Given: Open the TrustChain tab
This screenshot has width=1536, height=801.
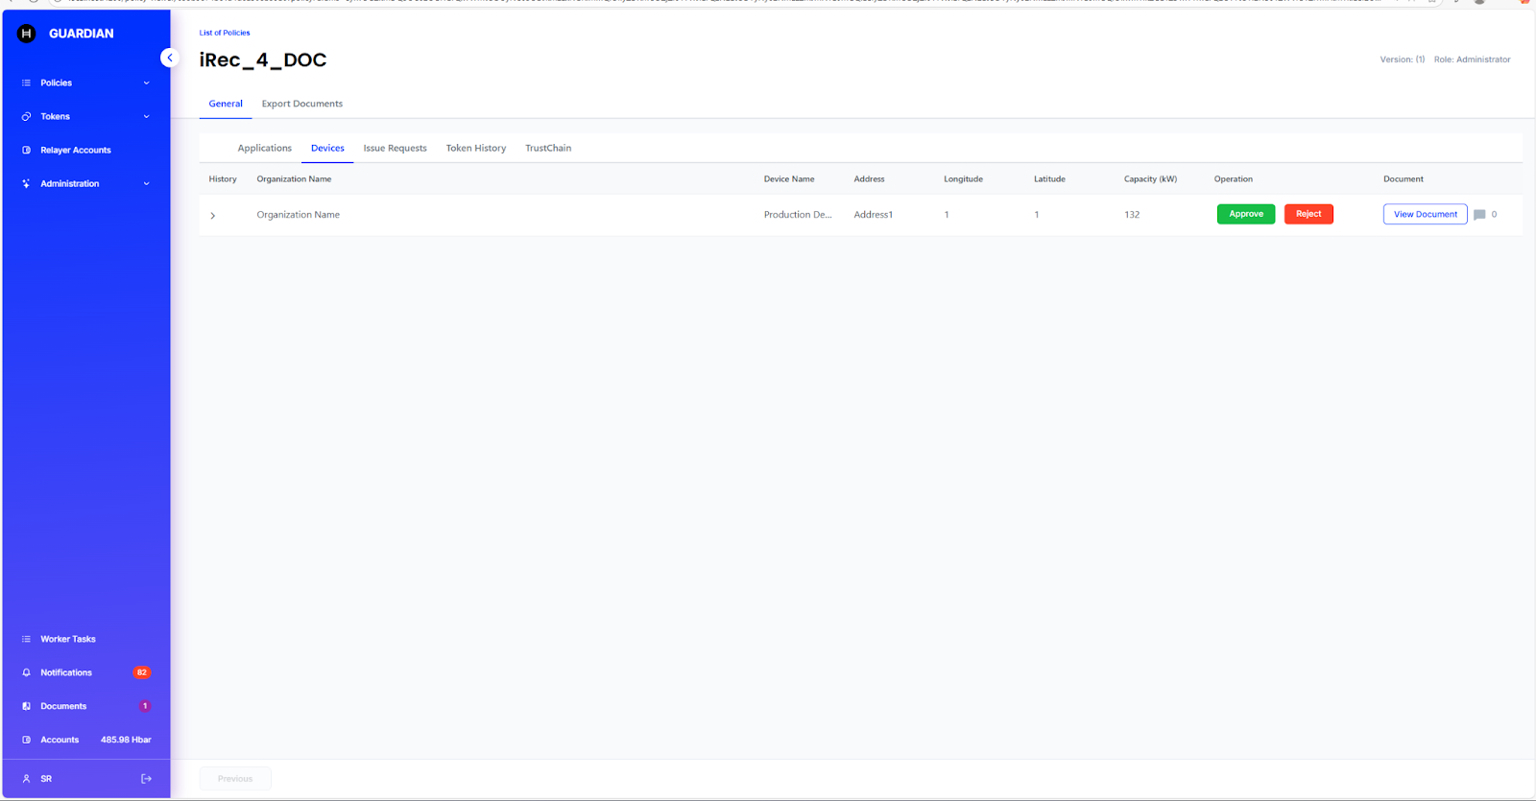Looking at the screenshot, I should [x=548, y=148].
